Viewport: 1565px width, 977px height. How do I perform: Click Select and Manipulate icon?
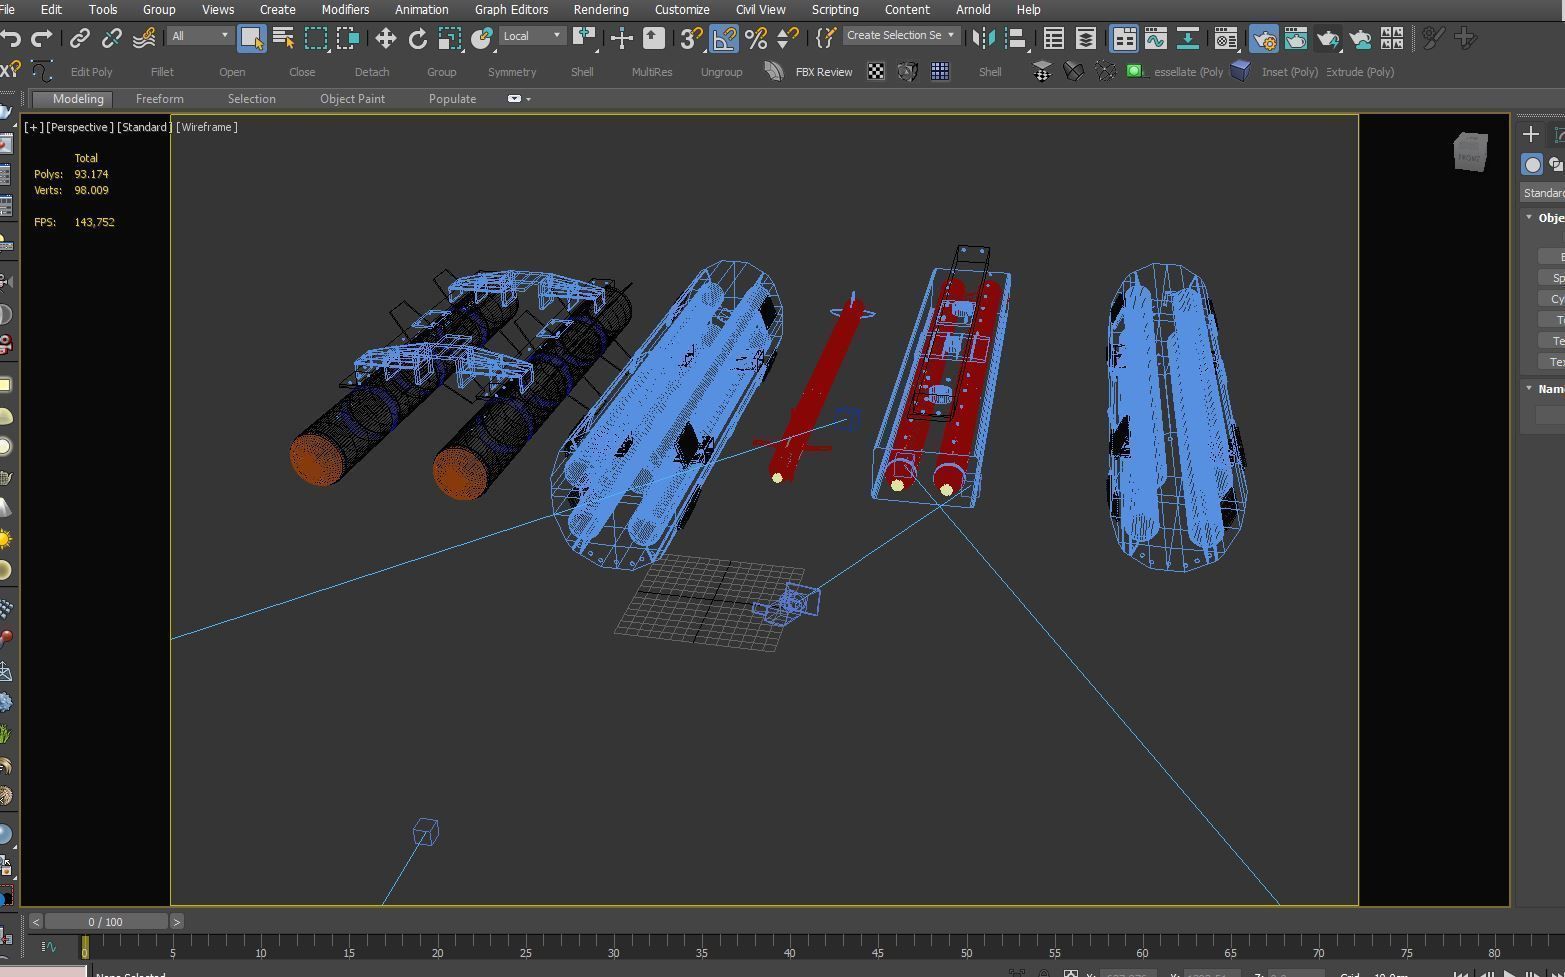click(x=621, y=38)
